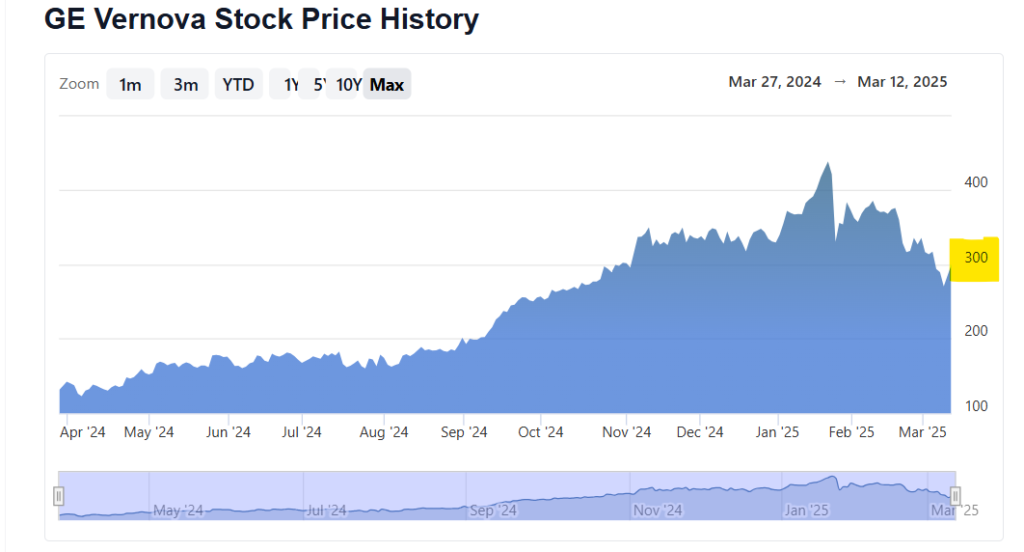Click the Zoom label

(79, 84)
